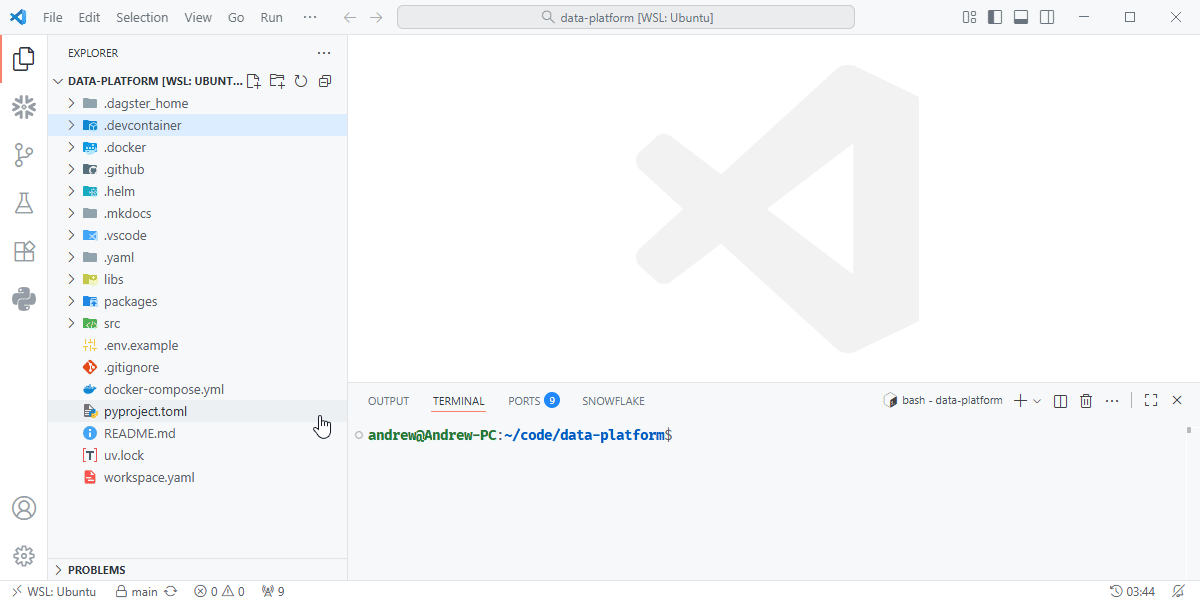Toggle the primary sidebar visibility

(994, 16)
